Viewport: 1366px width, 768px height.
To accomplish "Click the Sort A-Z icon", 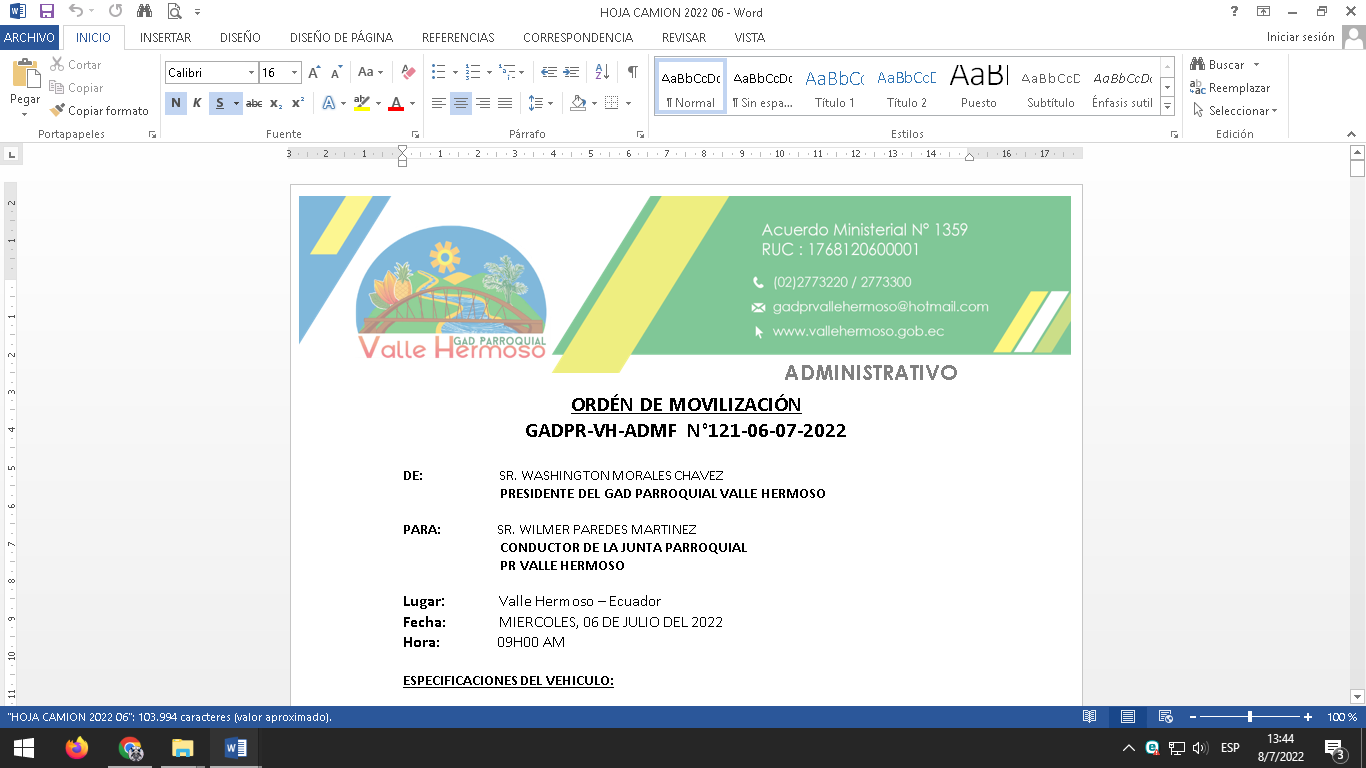I will (602, 72).
